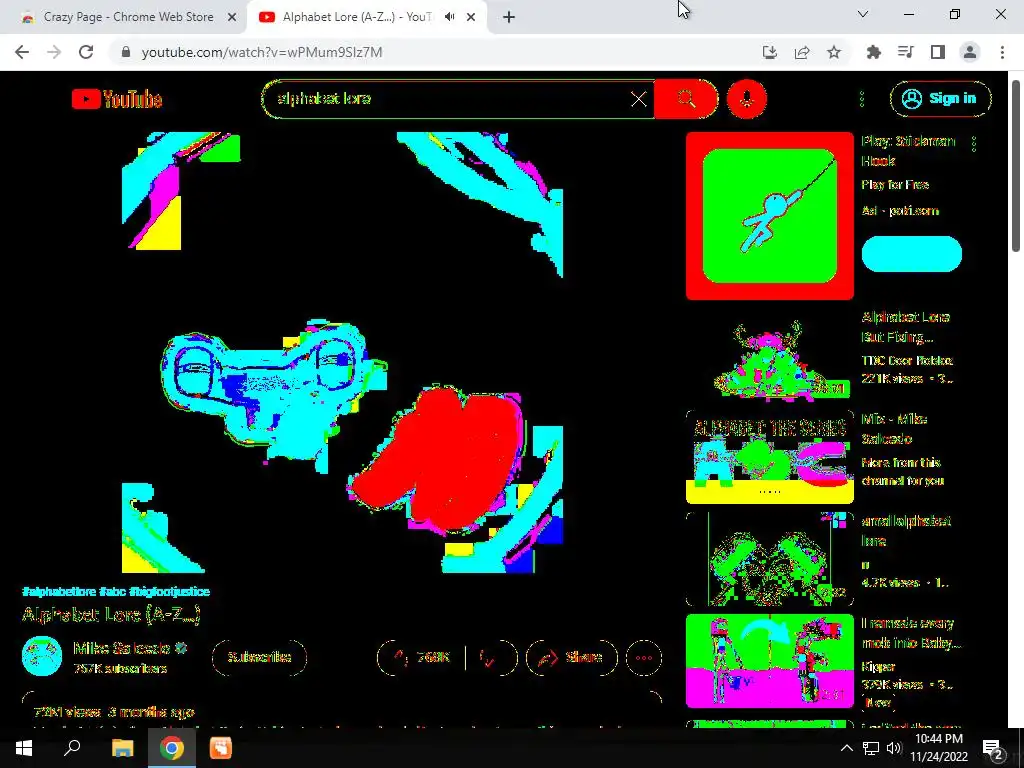Image resolution: width=1024 pixels, height=768 pixels.
Task: Open the Stickman Hook ad options menu
Action: coord(974,144)
